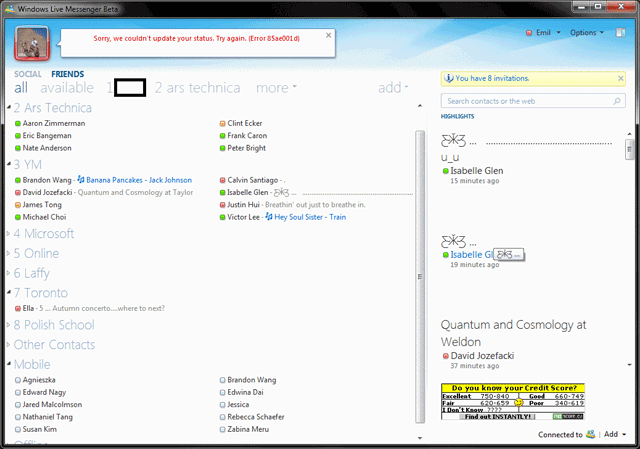Open the 'You have 8 invitations' notice
The image size is (640, 449).
(492, 78)
